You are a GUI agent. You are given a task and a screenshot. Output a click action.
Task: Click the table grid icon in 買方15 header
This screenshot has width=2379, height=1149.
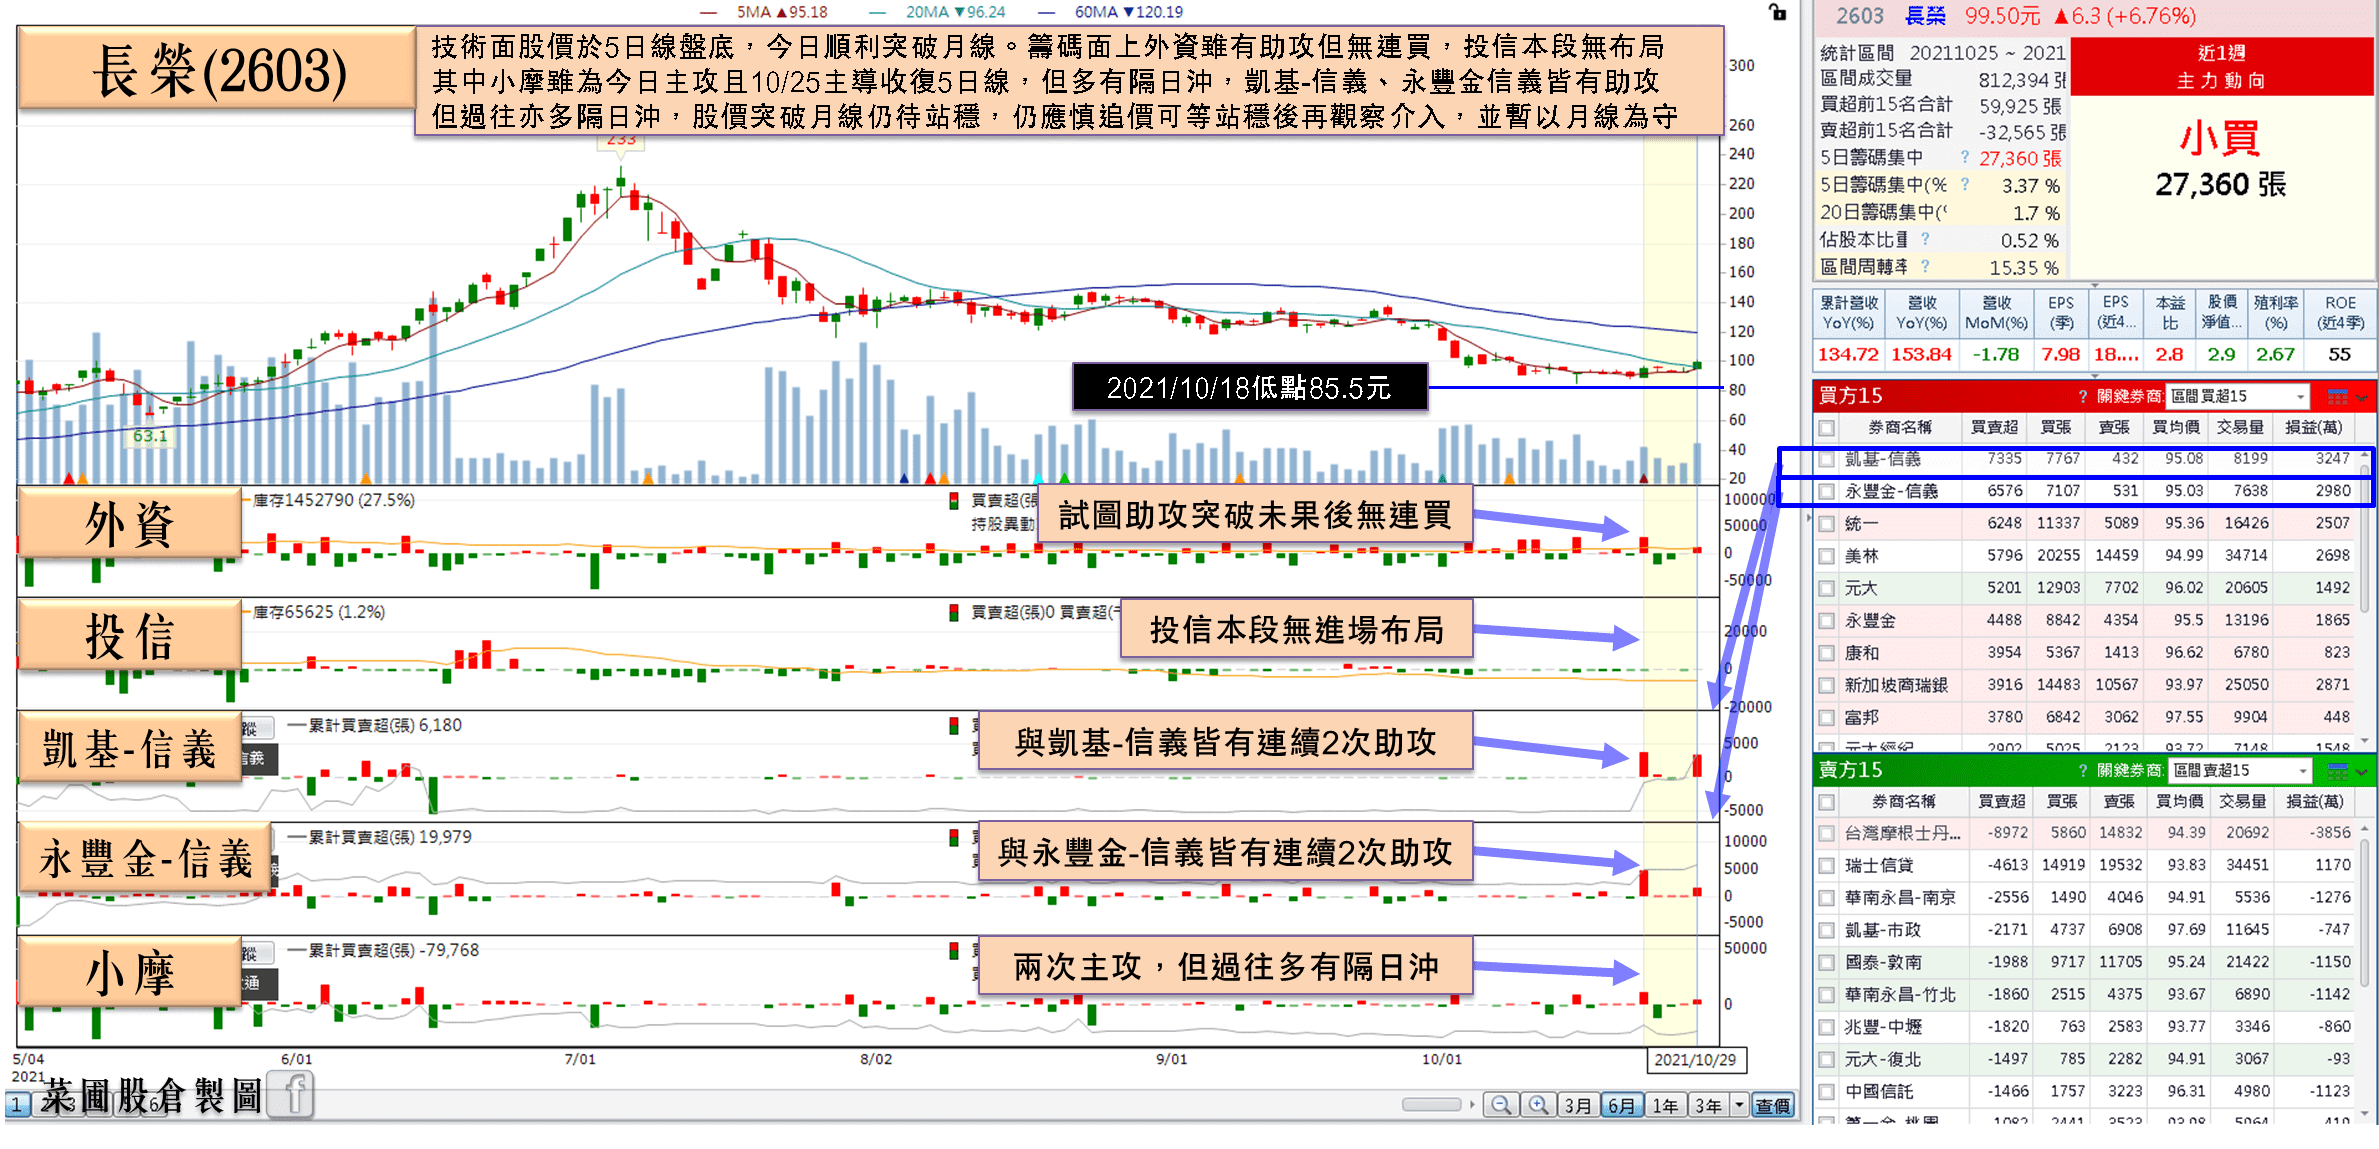[x=2337, y=396]
